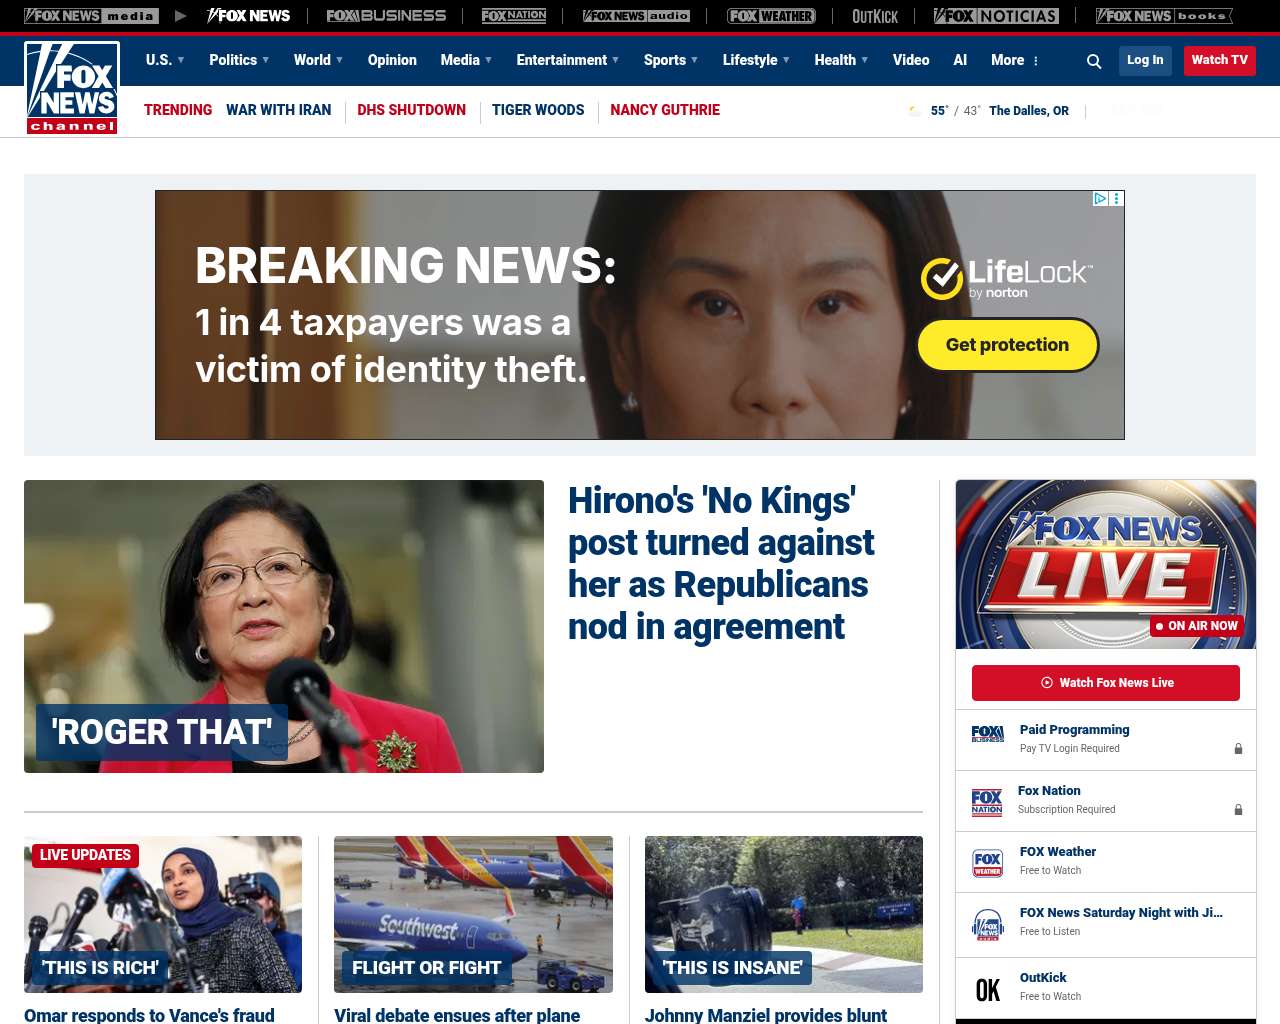This screenshot has height=1024, width=1280.
Task: Click the AdChoices icon on the ad
Action: (x=1100, y=199)
